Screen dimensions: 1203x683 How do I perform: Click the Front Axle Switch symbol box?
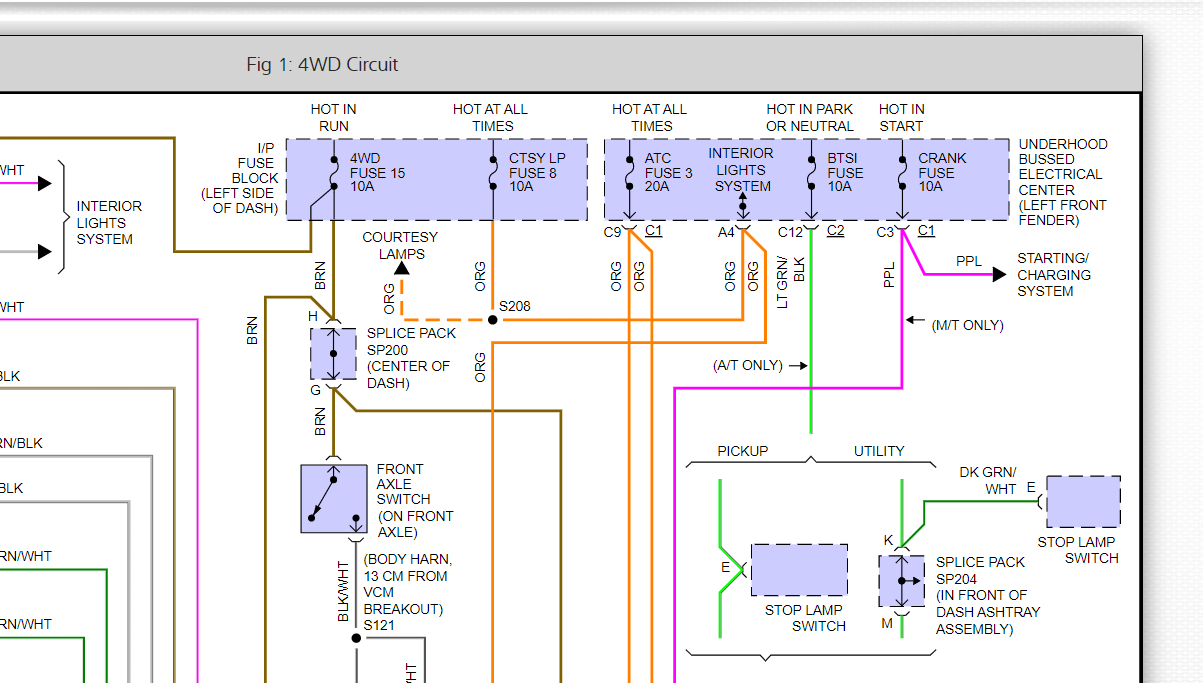click(x=334, y=498)
